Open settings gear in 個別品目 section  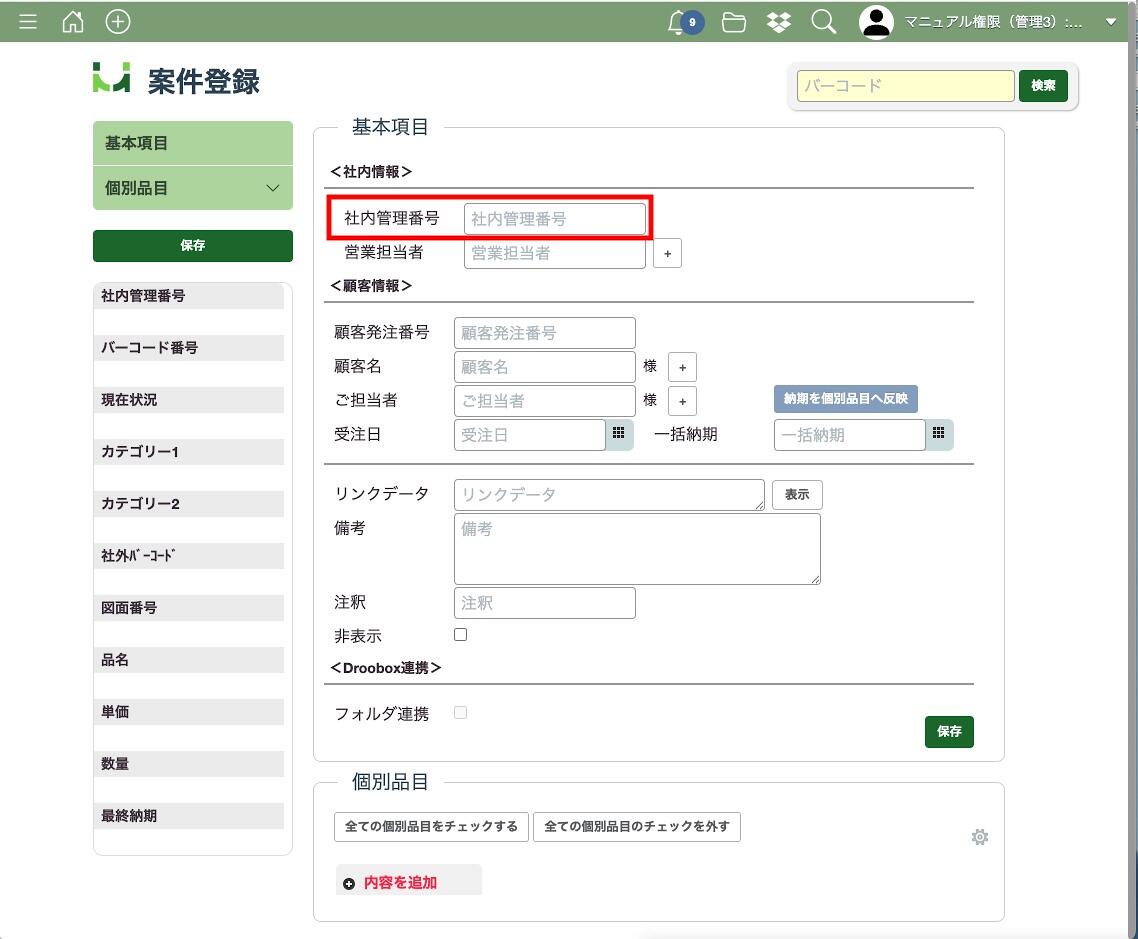[x=980, y=837]
